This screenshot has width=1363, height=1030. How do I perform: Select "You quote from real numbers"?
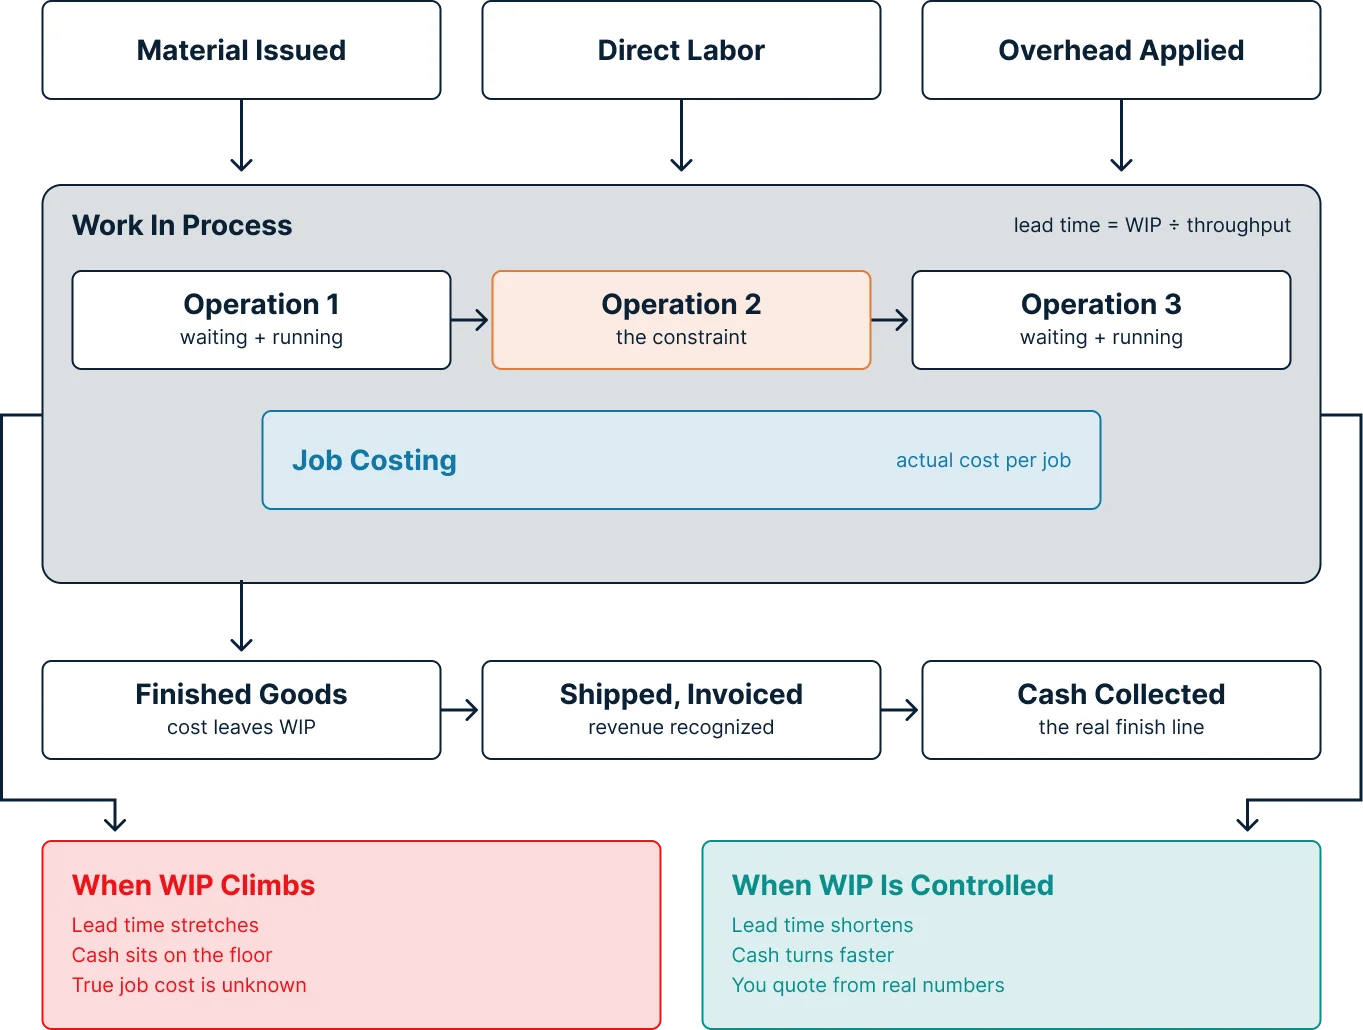click(868, 985)
